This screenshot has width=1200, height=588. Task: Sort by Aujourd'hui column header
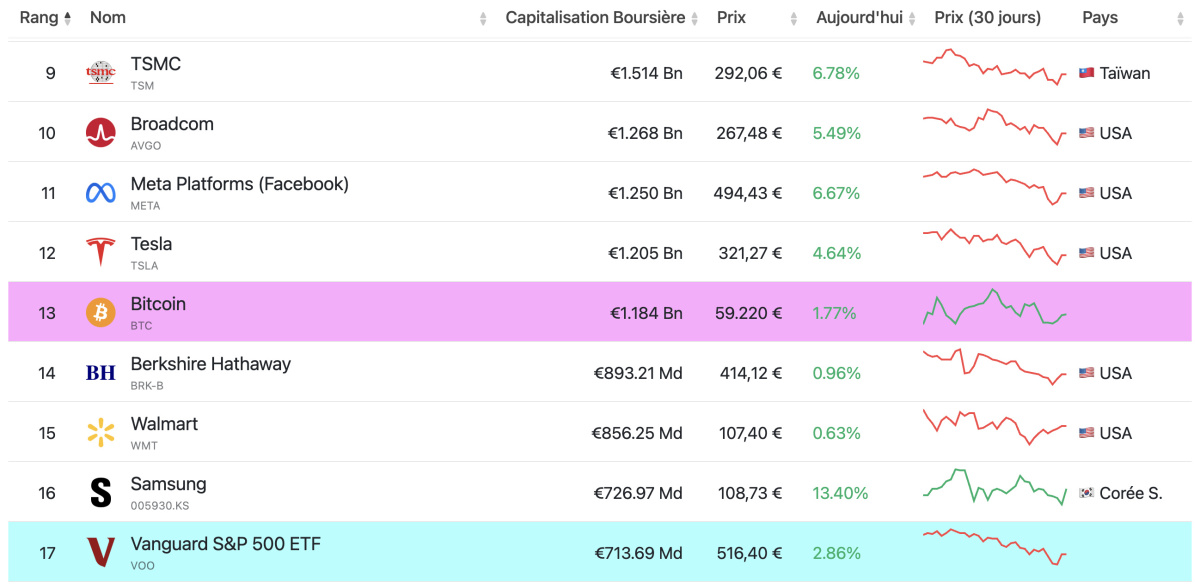(859, 17)
